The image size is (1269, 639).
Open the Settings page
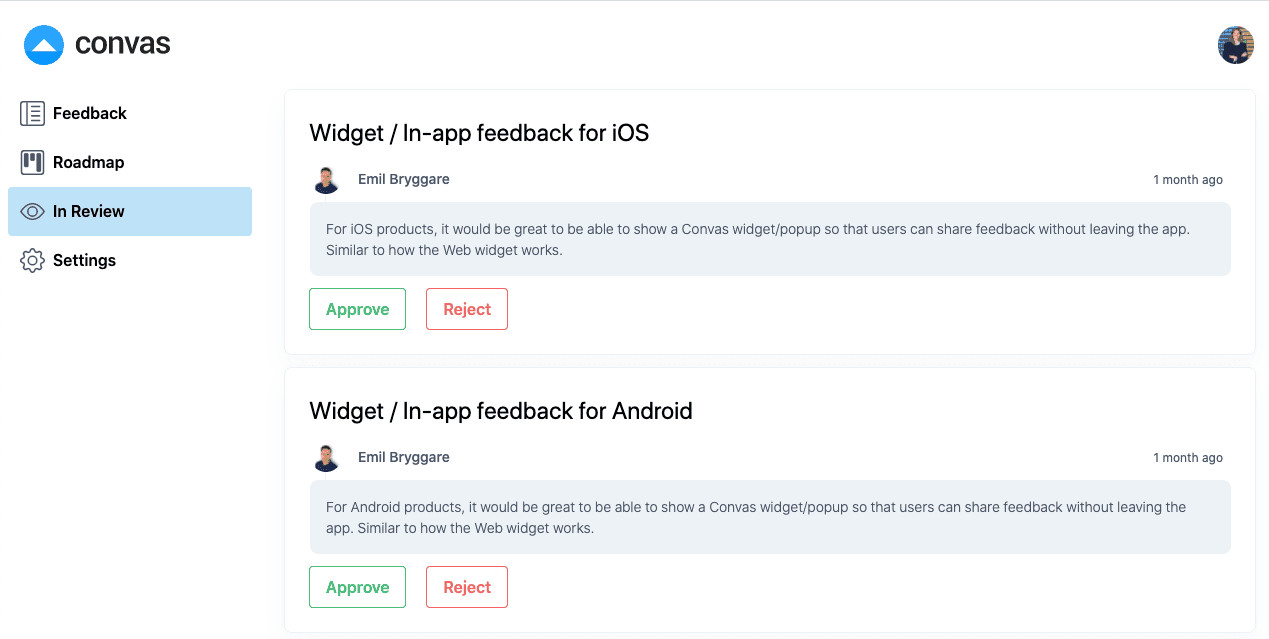pyautogui.click(x=84, y=261)
